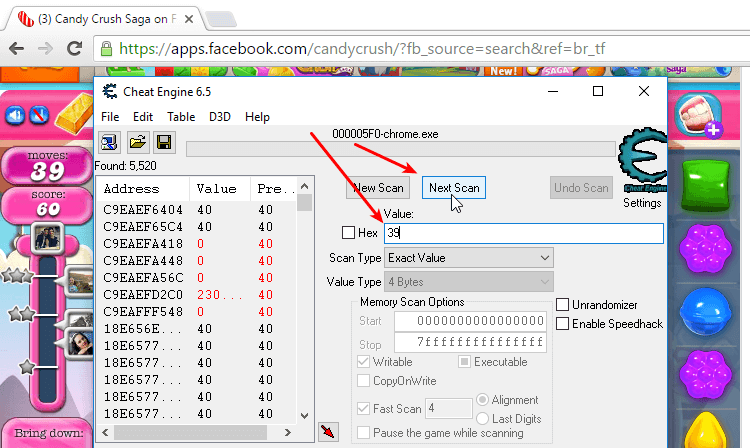This screenshot has height=448, width=750.
Task: Click the Address column header
Action: (143, 189)
